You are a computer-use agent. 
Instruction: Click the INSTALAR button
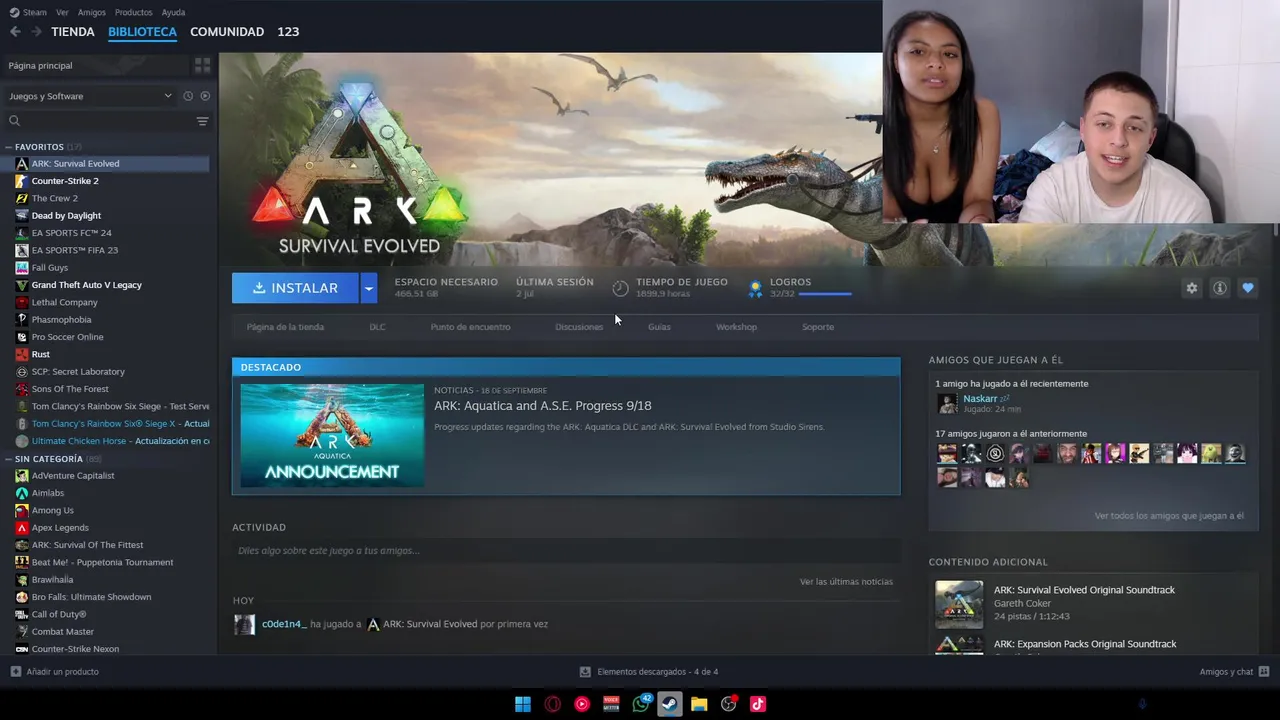click(x=295, y=288)
